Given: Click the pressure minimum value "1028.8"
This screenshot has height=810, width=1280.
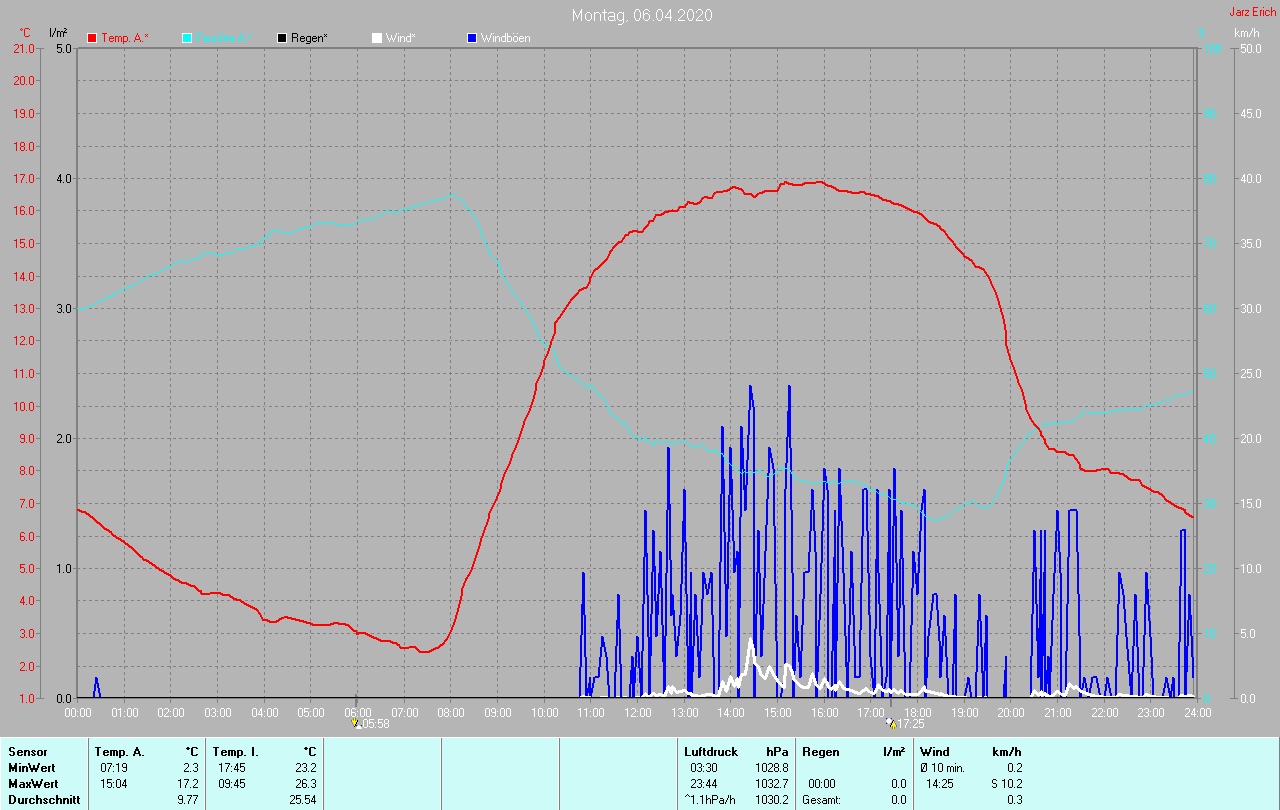Looking at the screenshot, I should [772, 767].
